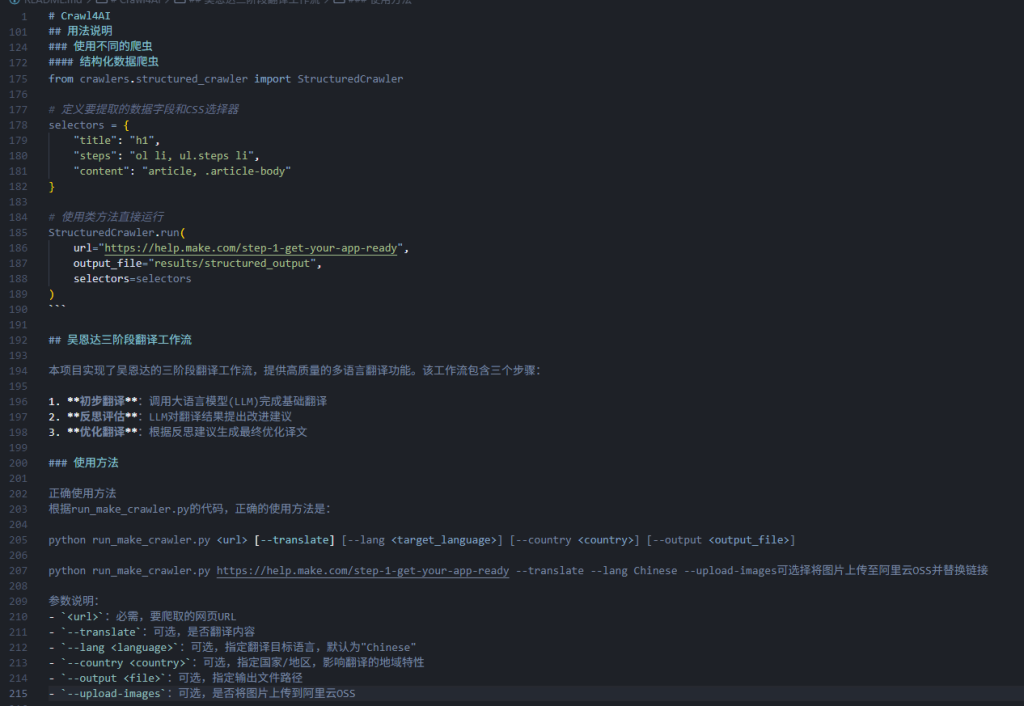This screenshot has height=706, width=1024.
Task: Click the closing code fence ``` line
Action: click(57, 308)
